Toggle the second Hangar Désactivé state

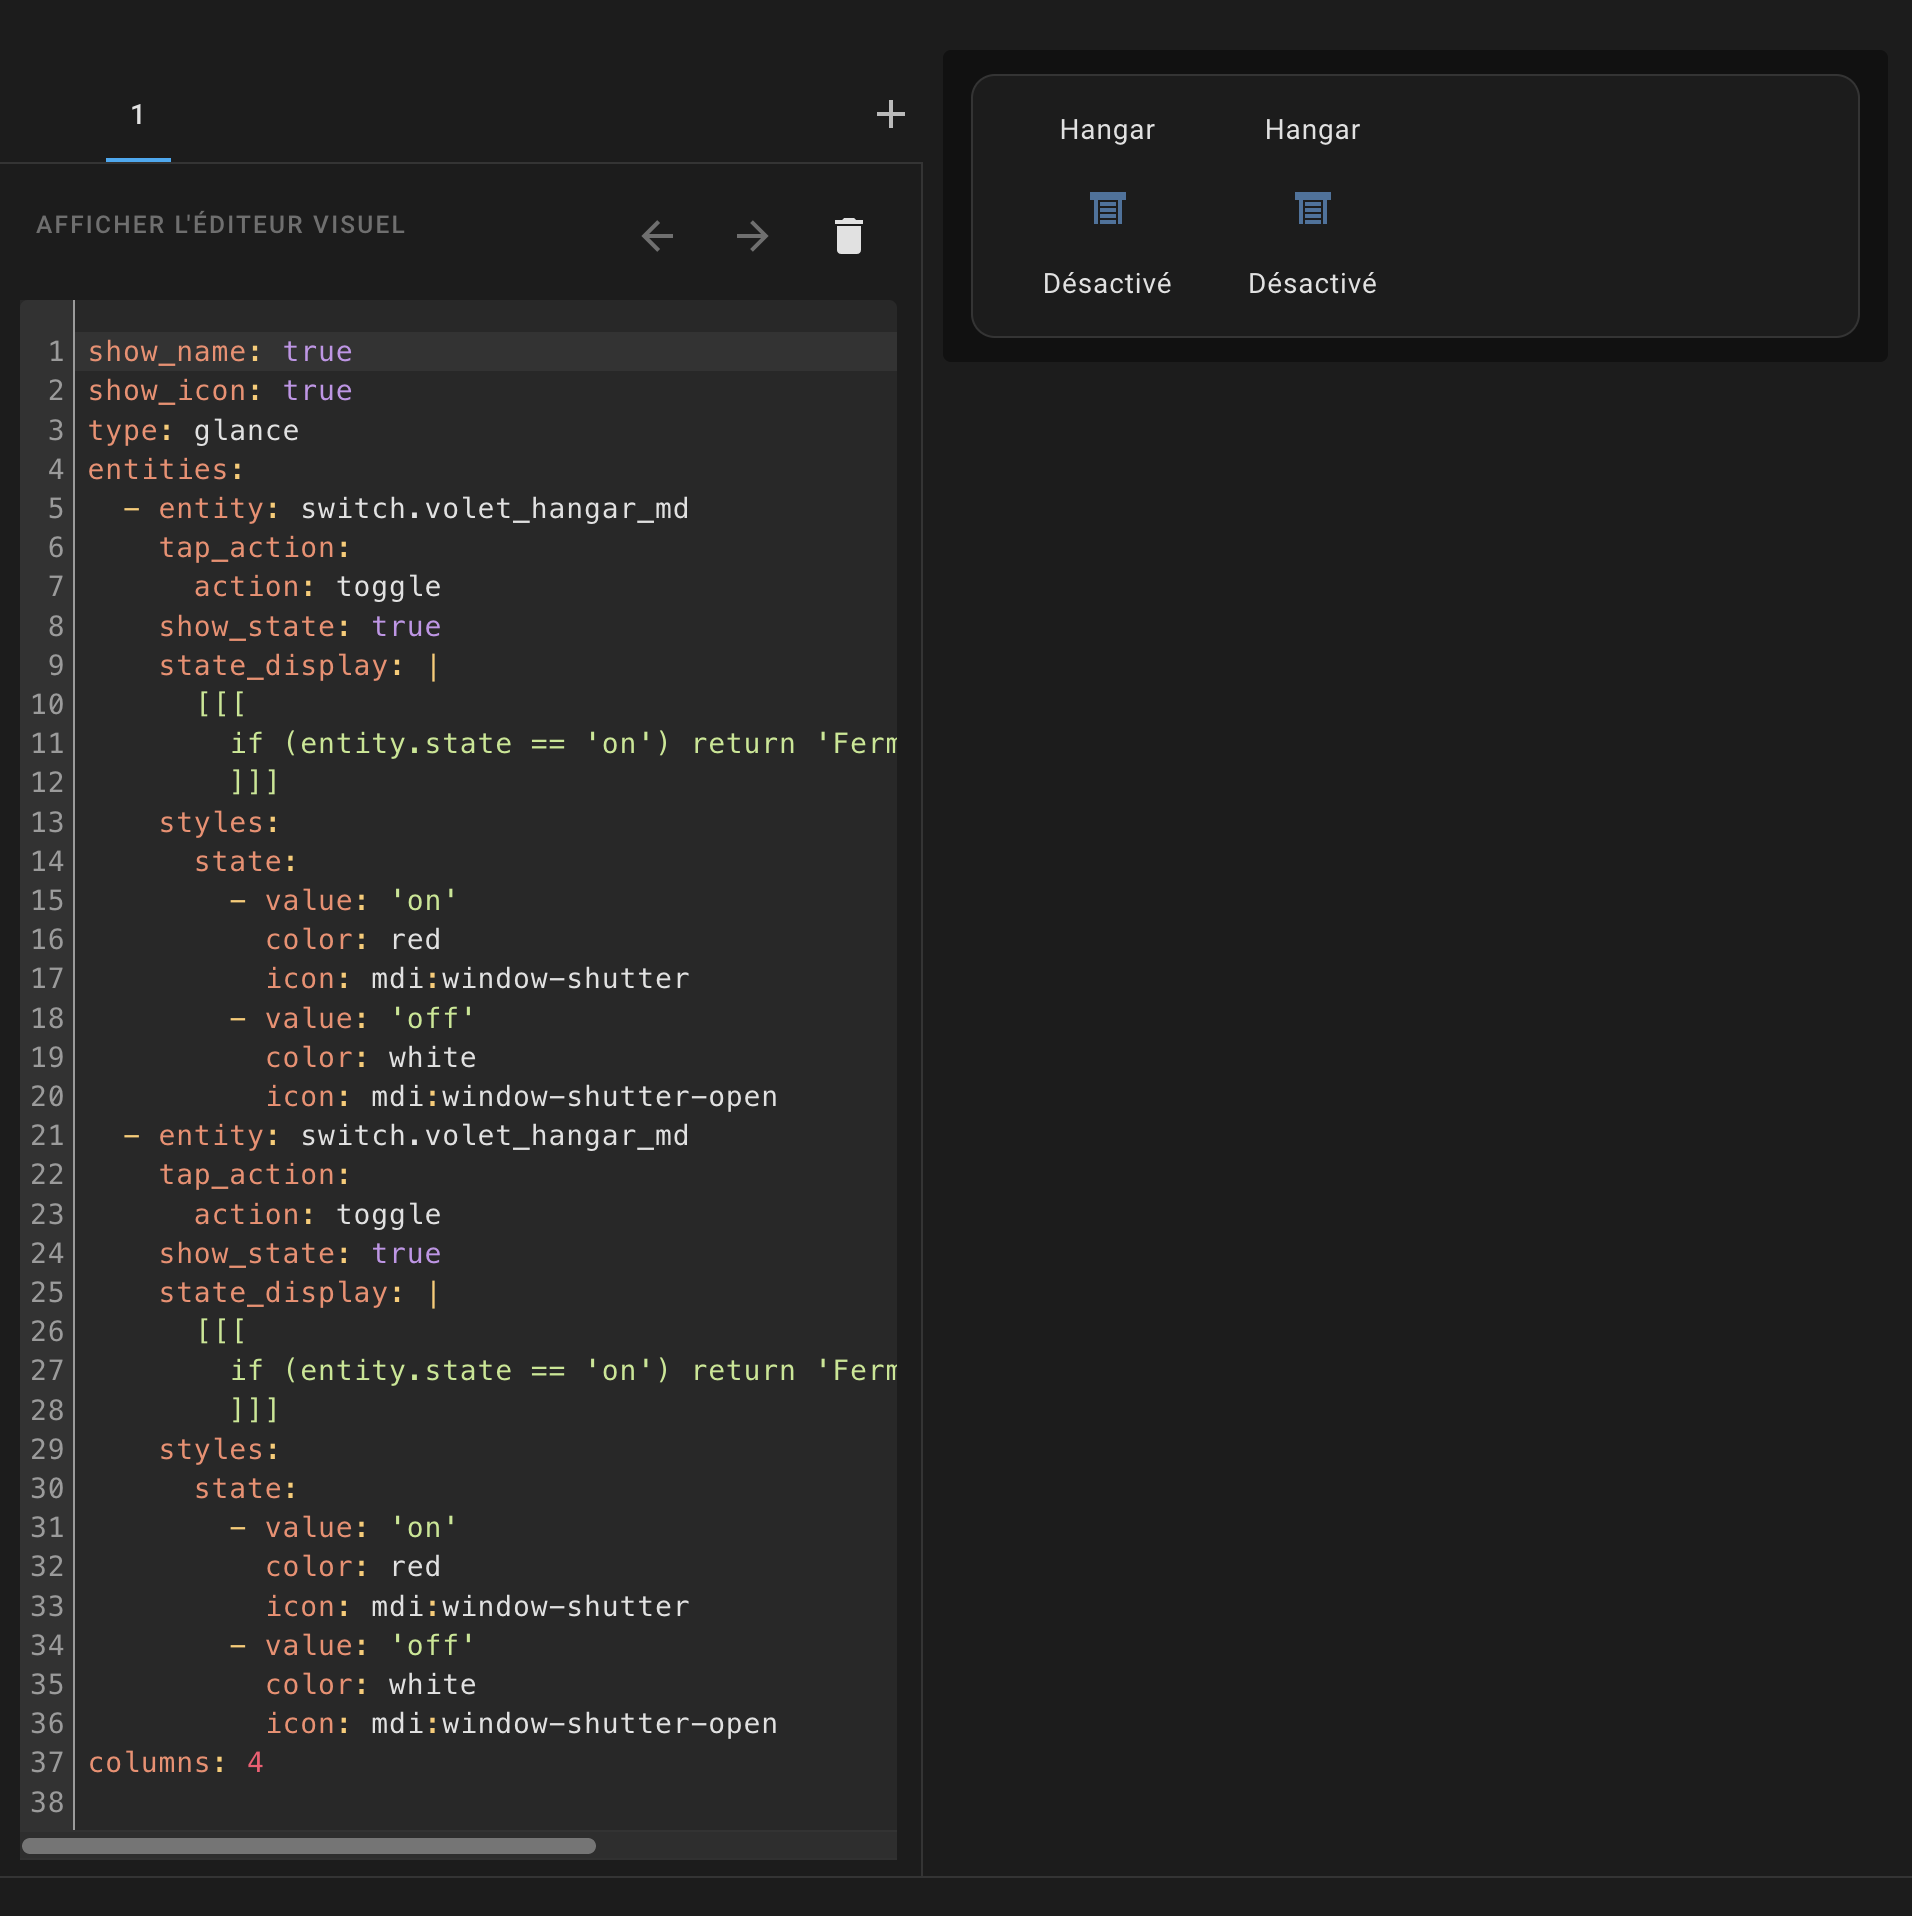coord(1312,283)
